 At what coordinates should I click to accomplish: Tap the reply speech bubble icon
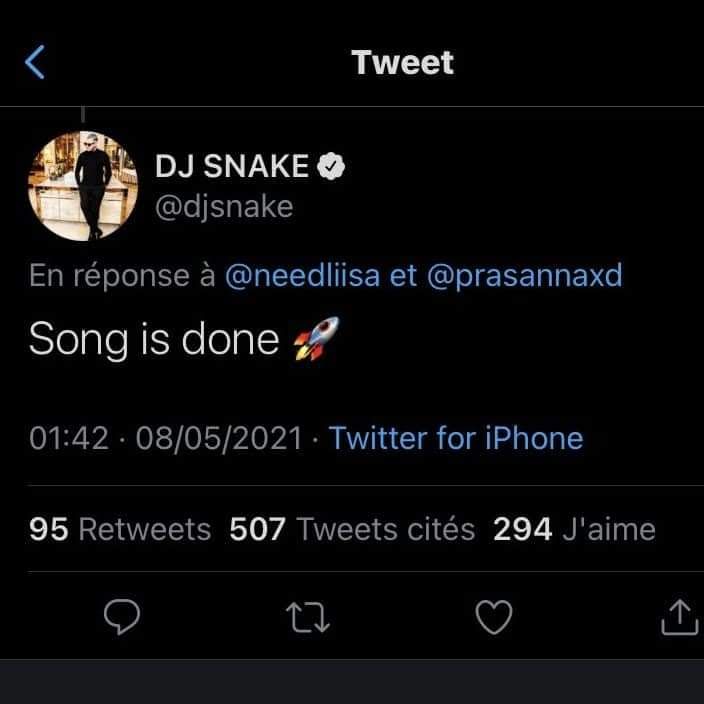121,618
